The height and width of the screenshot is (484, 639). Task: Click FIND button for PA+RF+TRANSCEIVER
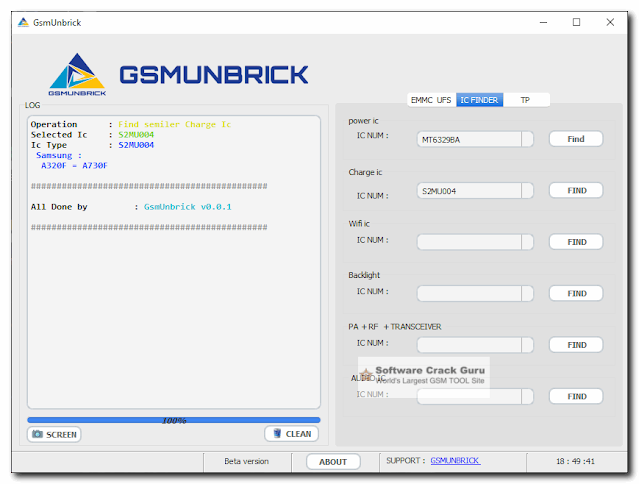pyautogui.click(x=576, y=345)
